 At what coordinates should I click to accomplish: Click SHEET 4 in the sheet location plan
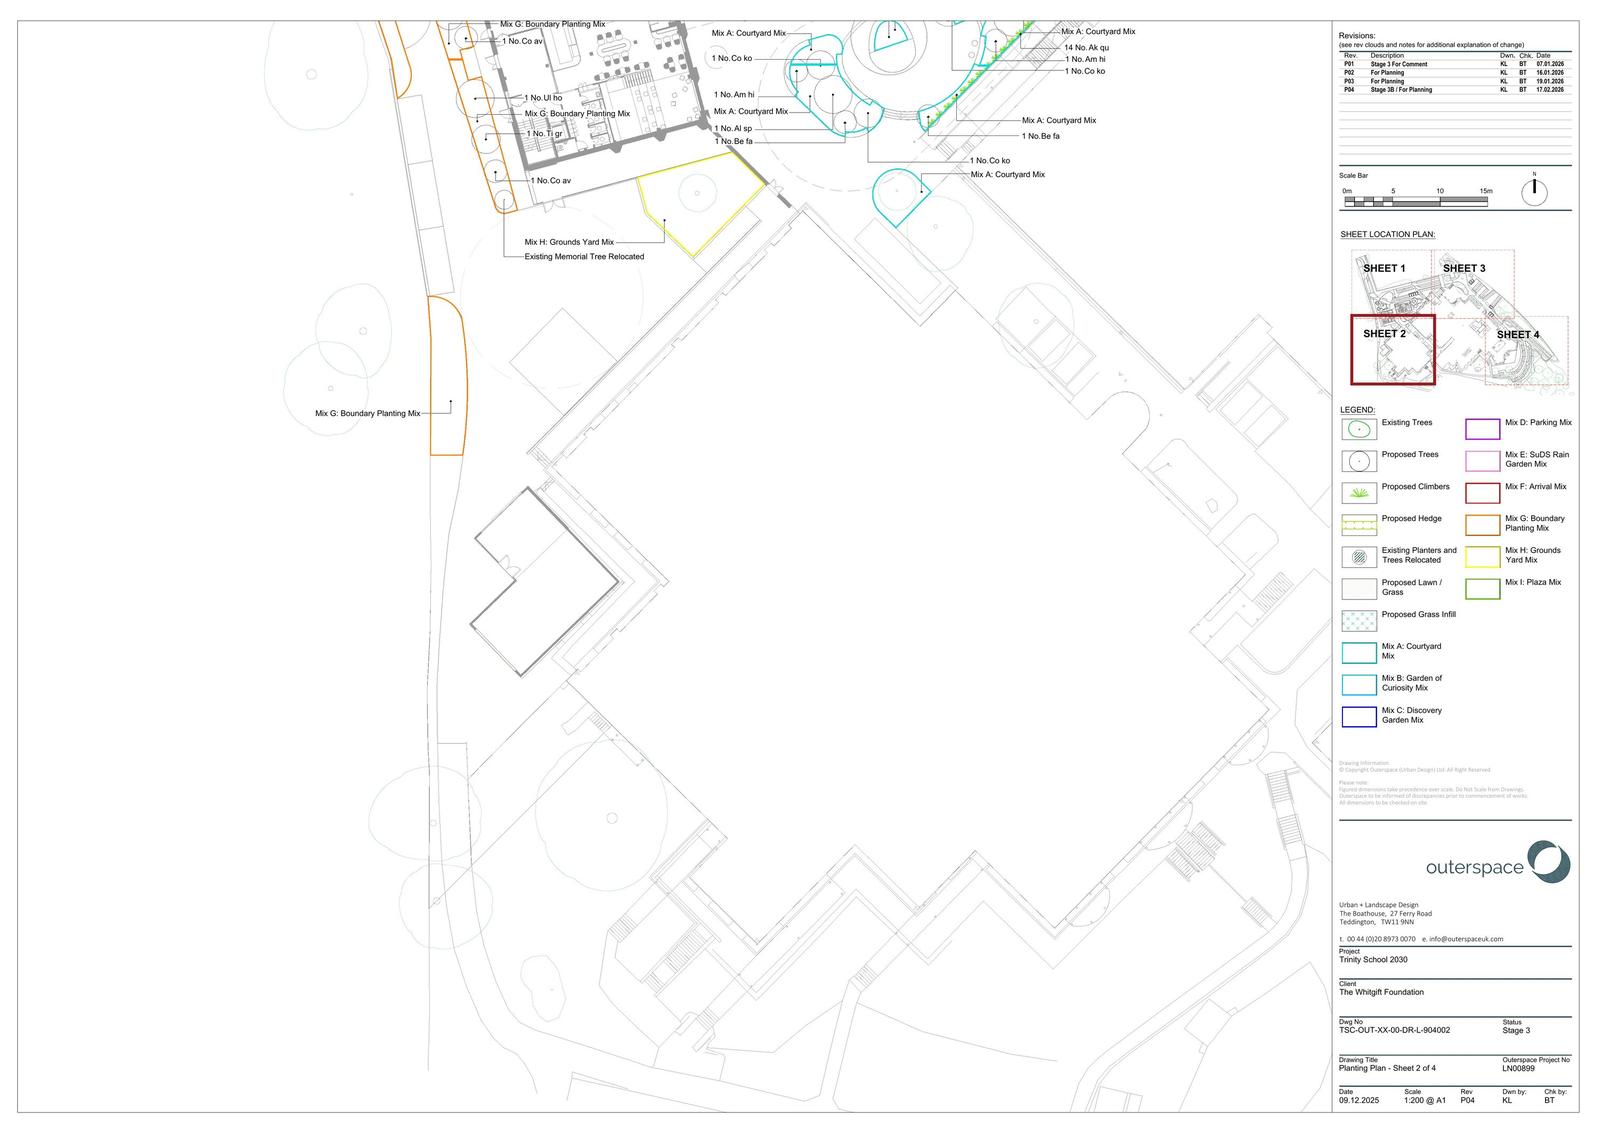click(1517, 335)
